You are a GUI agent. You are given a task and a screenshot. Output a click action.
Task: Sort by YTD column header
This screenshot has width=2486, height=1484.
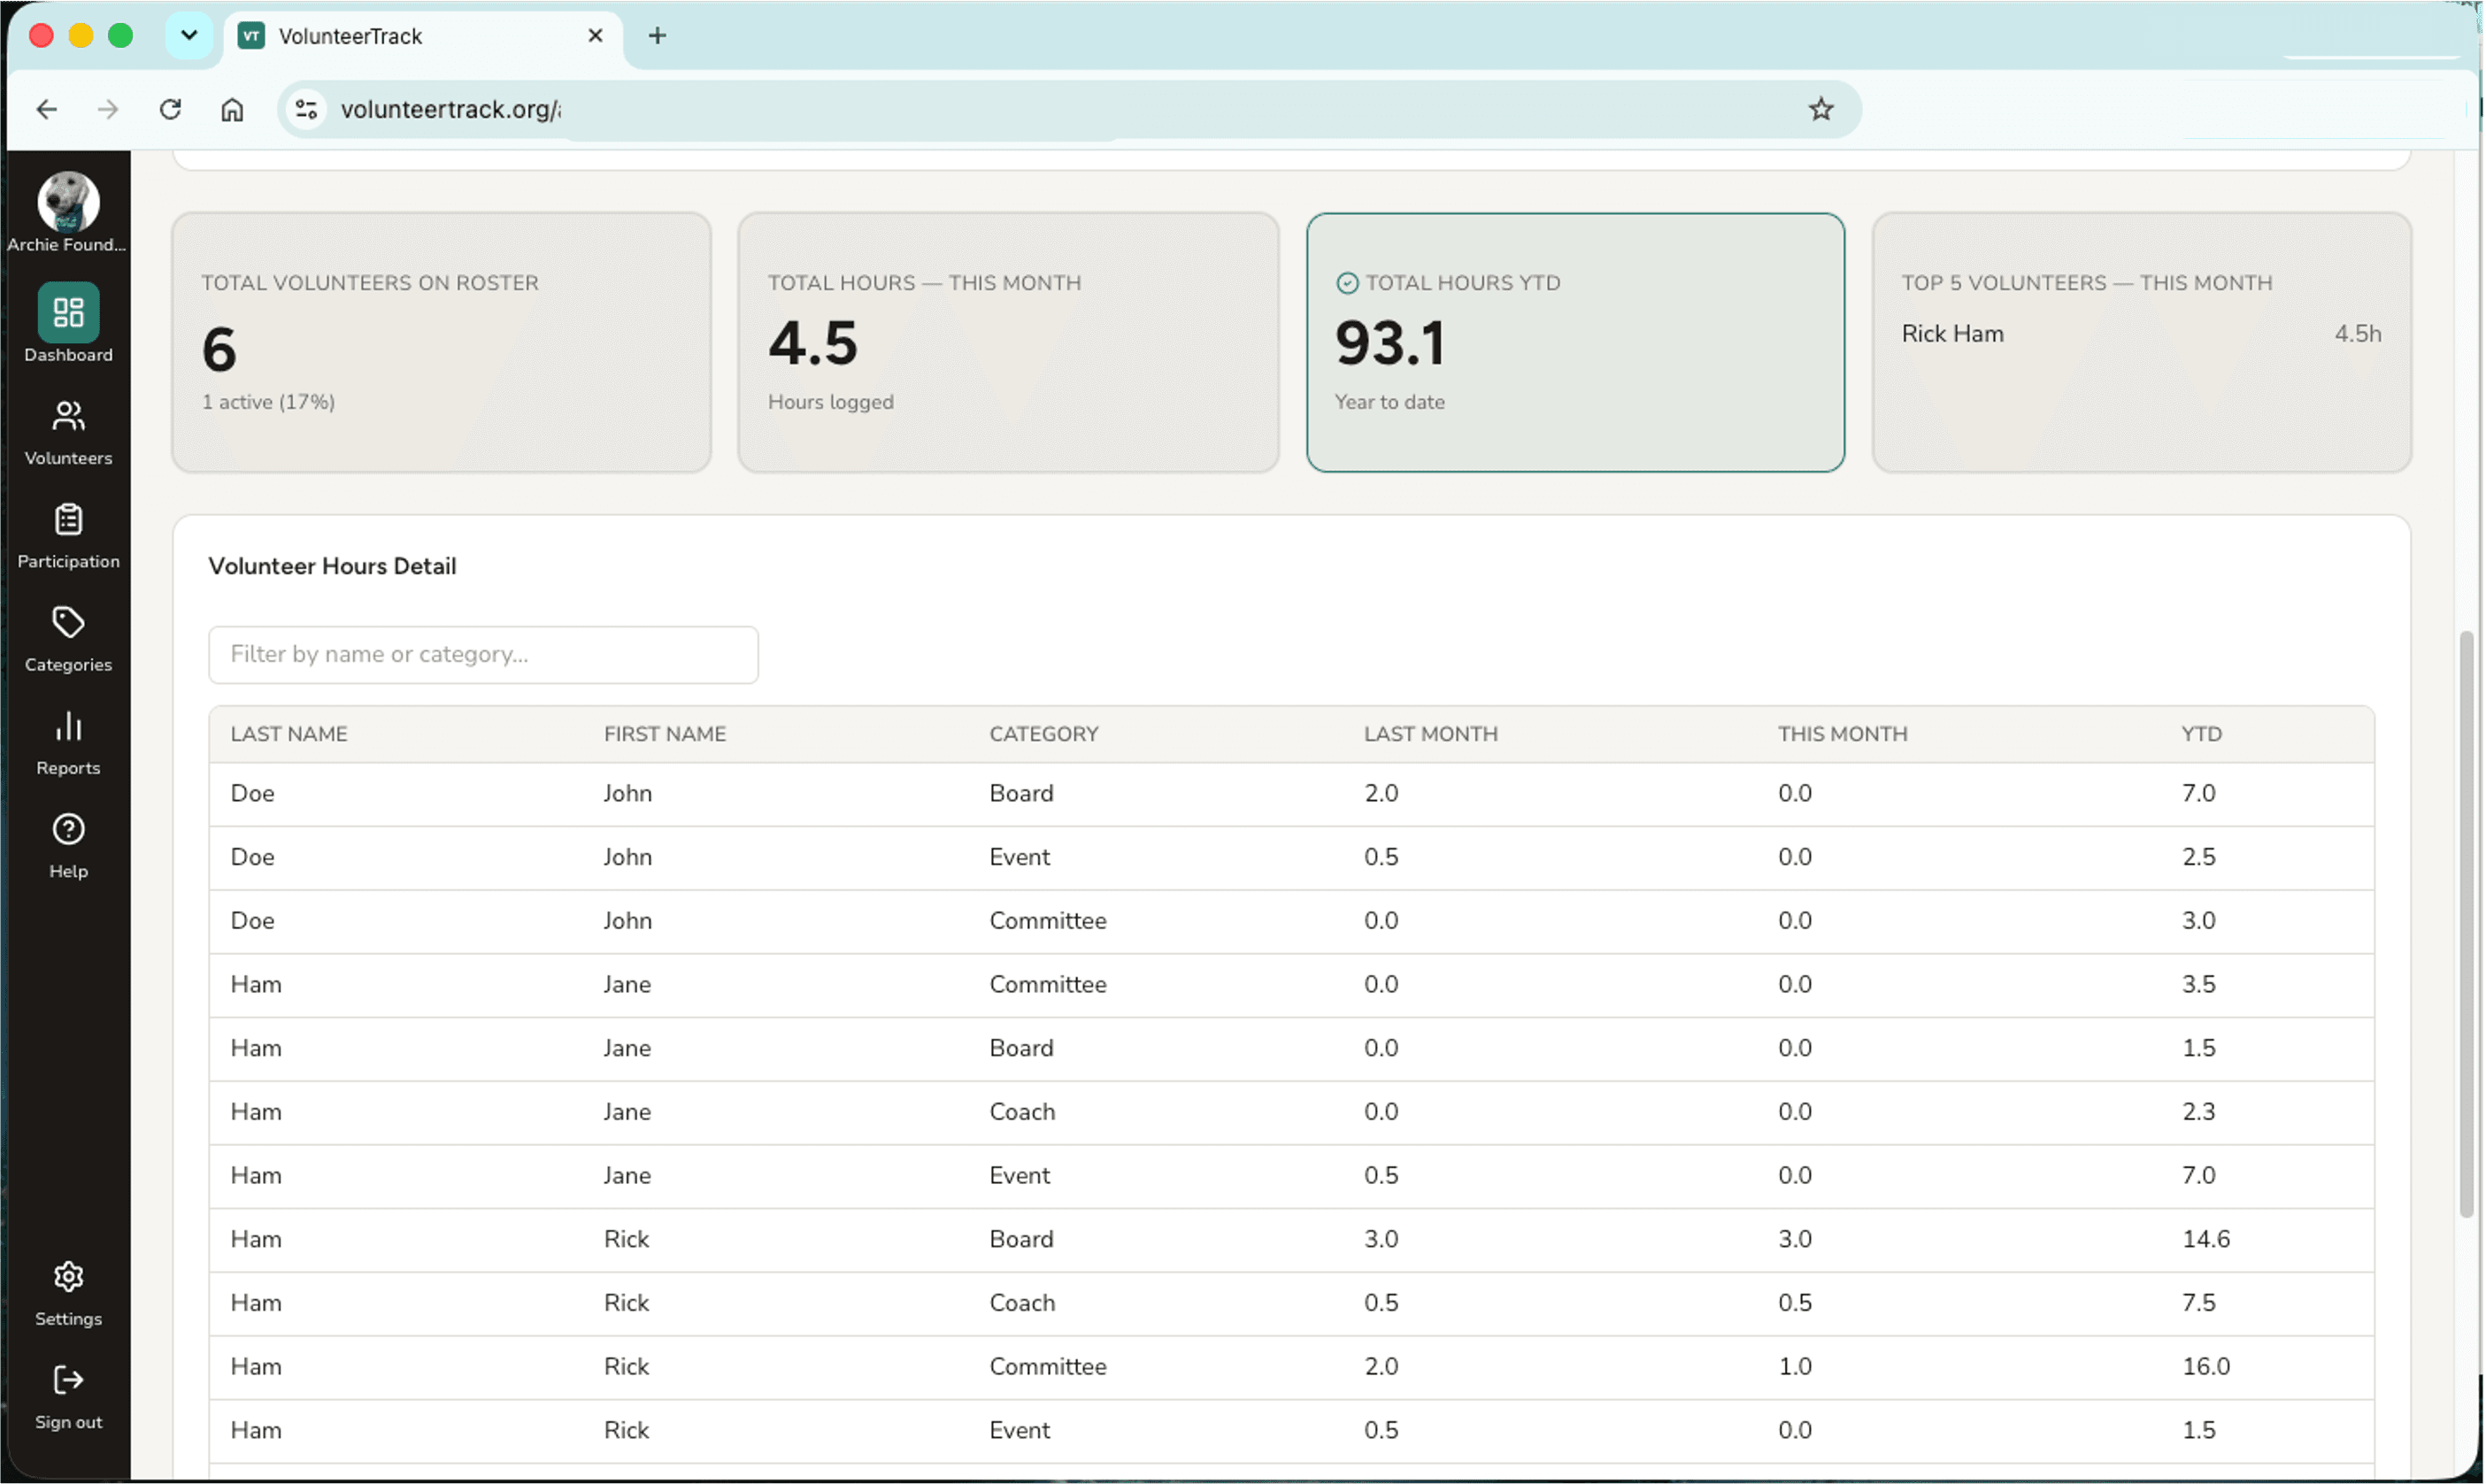coord(2201,734)
